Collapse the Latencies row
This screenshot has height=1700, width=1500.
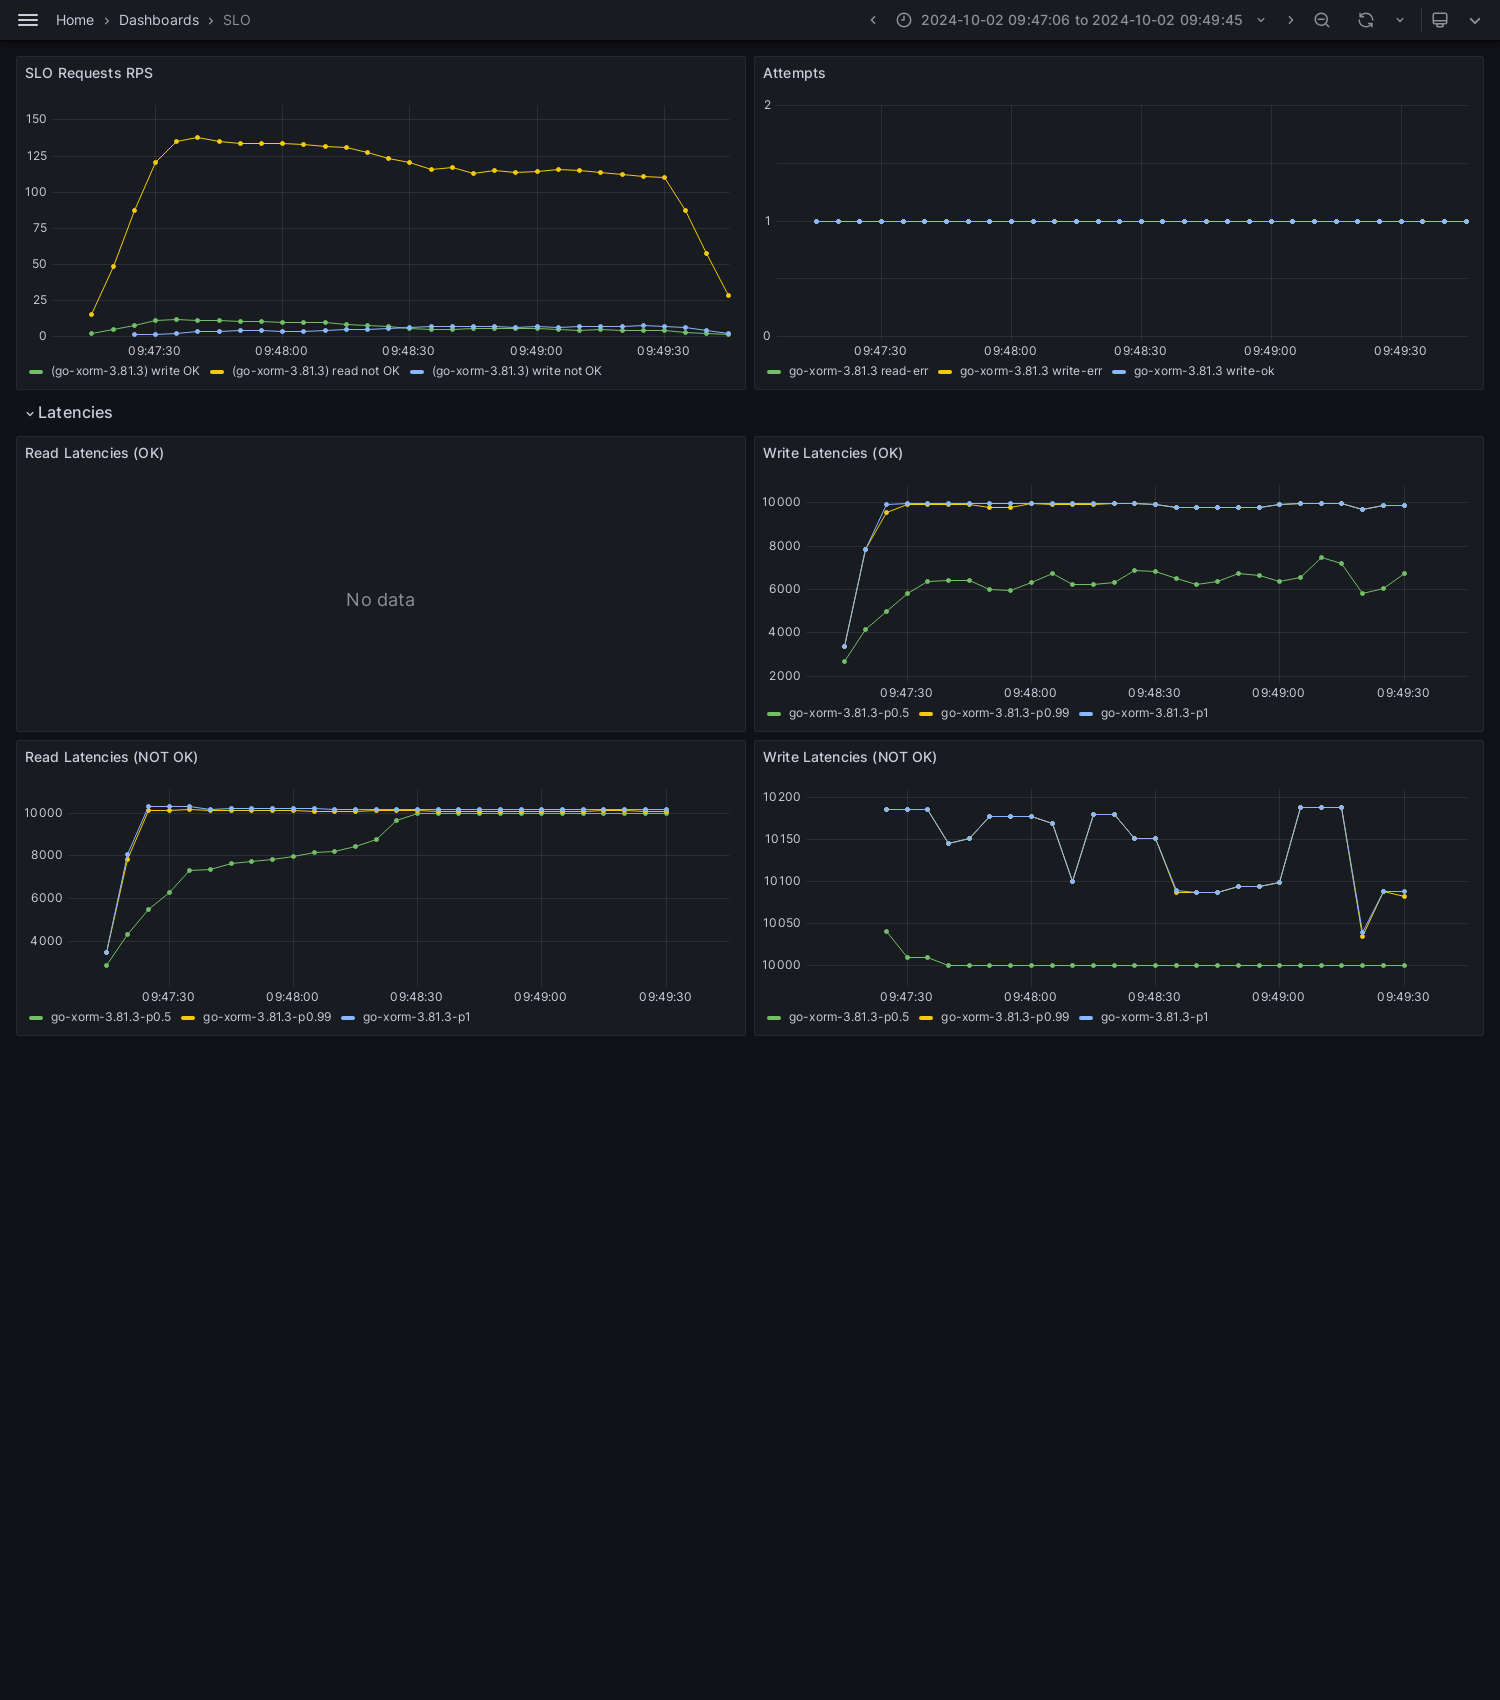point(30,413)
